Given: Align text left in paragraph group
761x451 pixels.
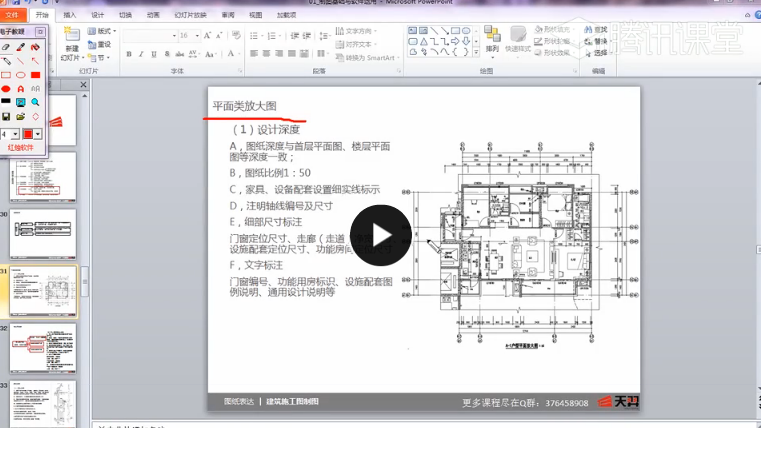Looking at the screenshot, I should coord(254,53).
